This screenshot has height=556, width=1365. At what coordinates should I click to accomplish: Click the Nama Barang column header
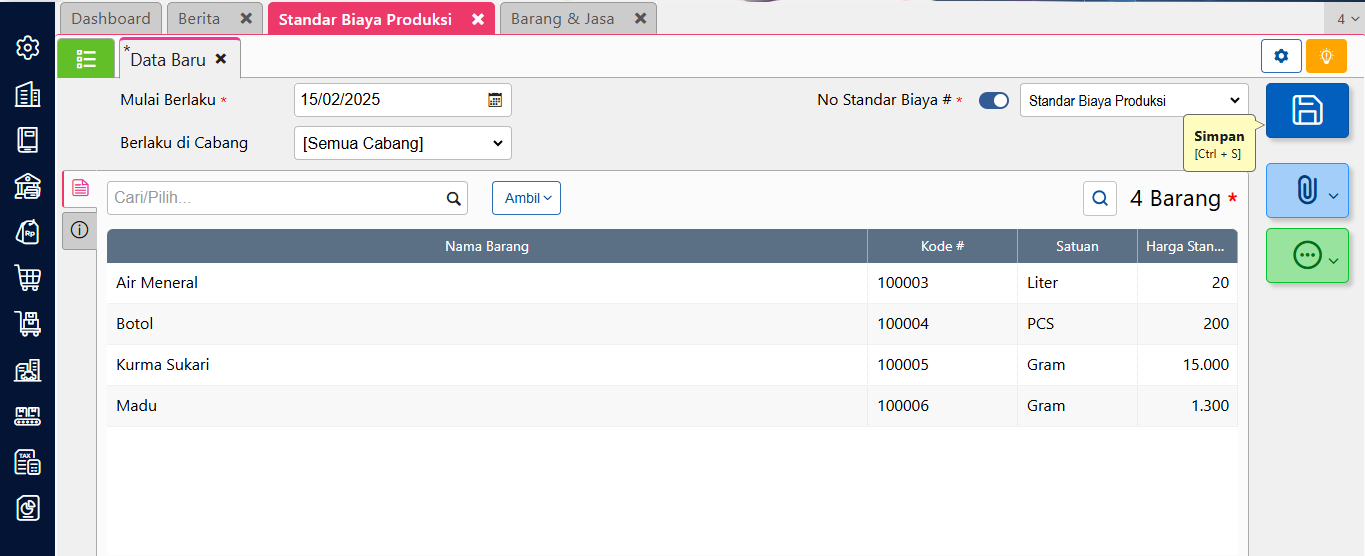coord(486,246)
